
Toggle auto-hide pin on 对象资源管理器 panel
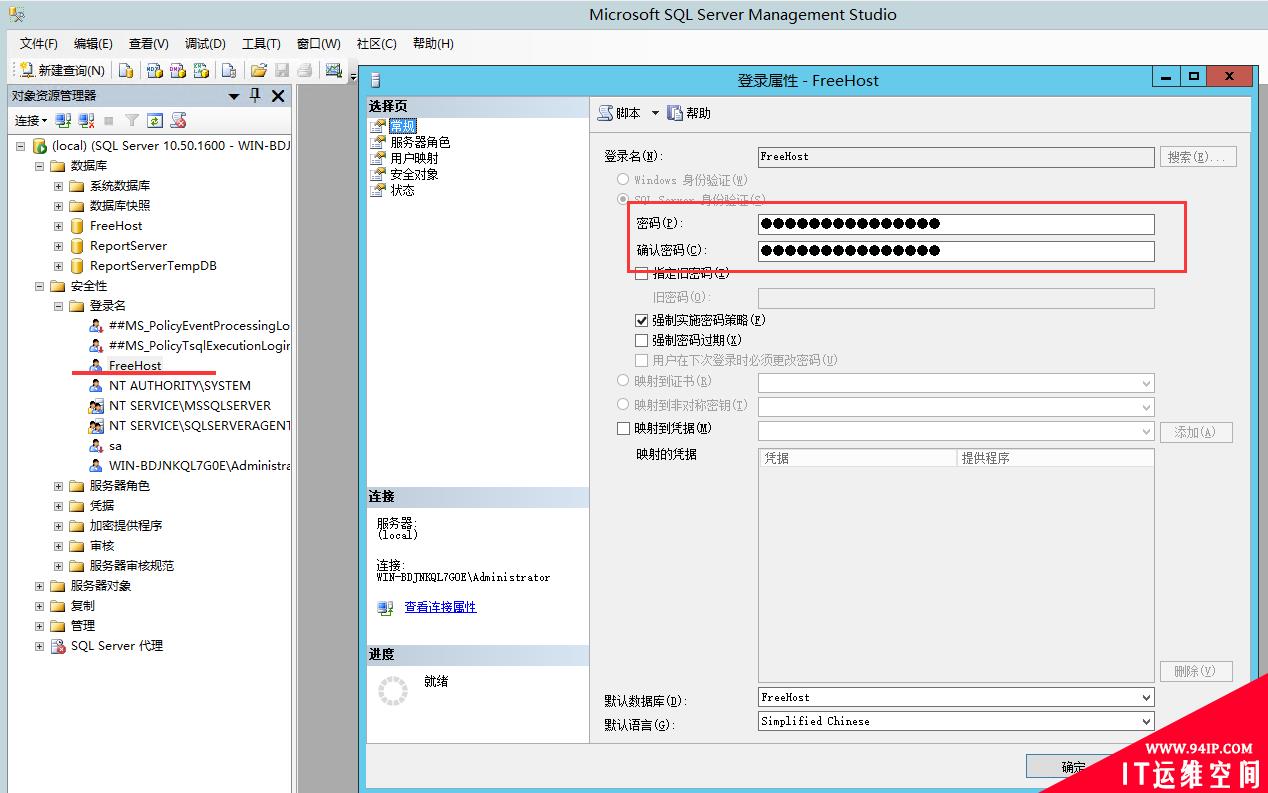coord(255,95)
